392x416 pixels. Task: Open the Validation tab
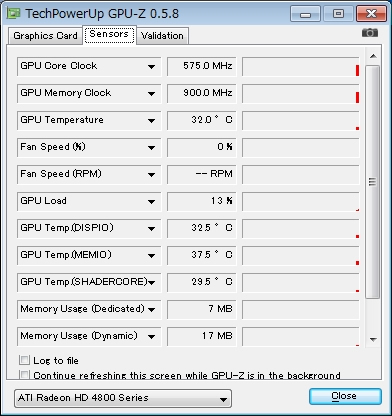pos(162,36)
